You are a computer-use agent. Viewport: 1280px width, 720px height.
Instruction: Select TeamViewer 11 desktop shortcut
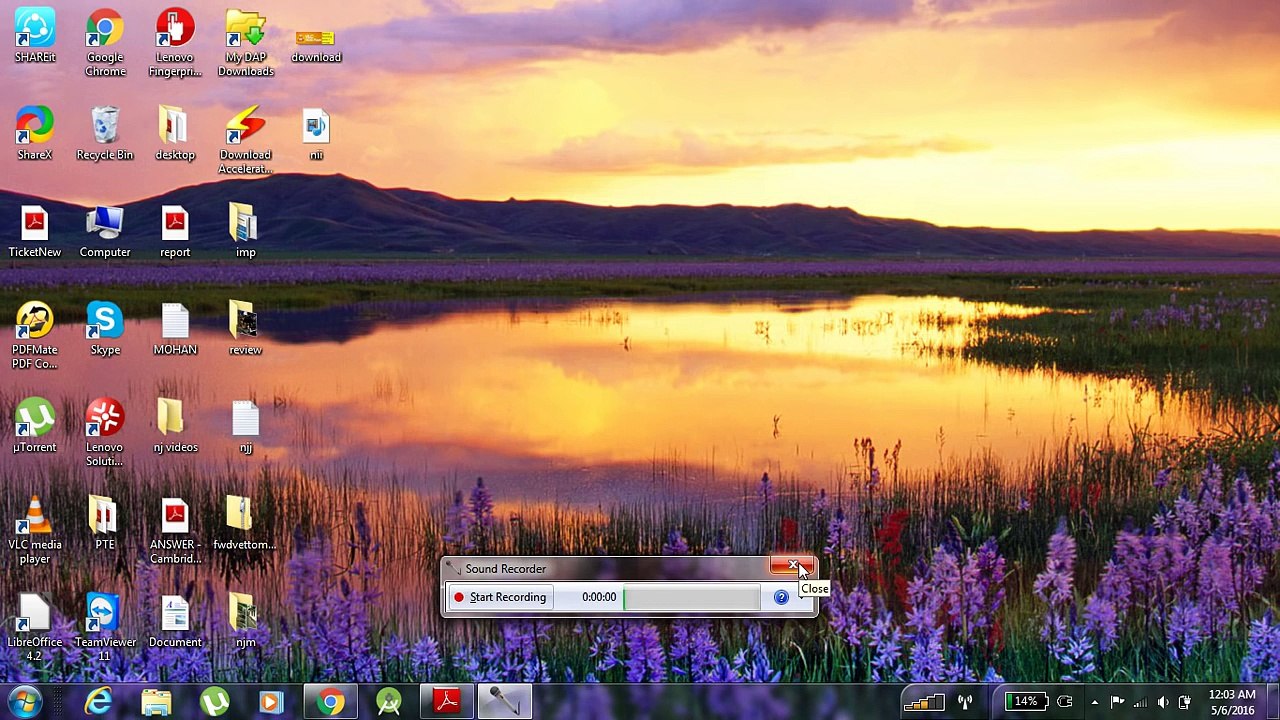tap(105, 628)
